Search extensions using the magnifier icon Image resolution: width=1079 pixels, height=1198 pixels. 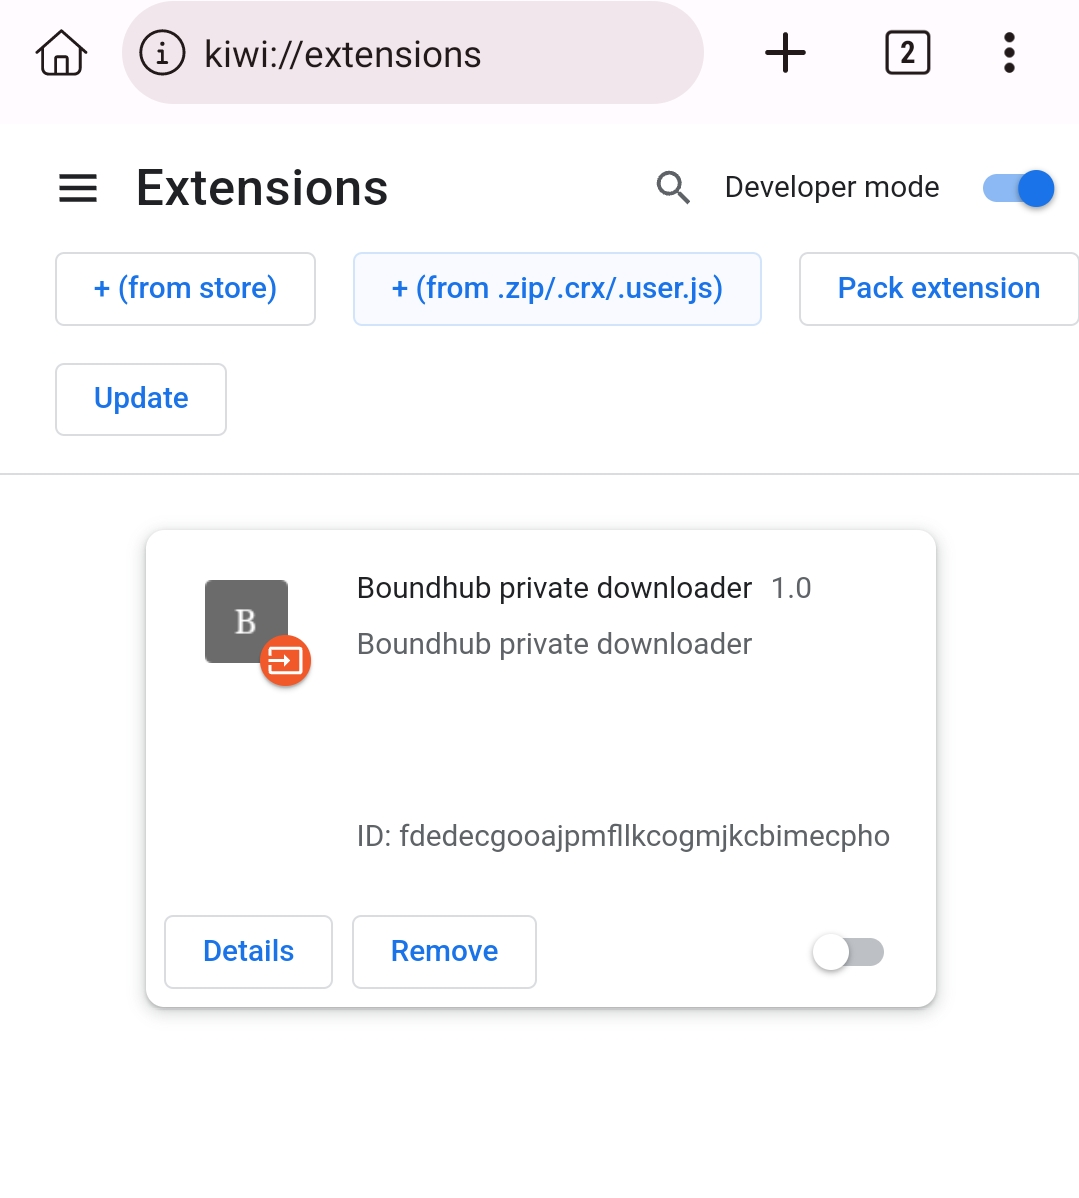click(673, 187)
